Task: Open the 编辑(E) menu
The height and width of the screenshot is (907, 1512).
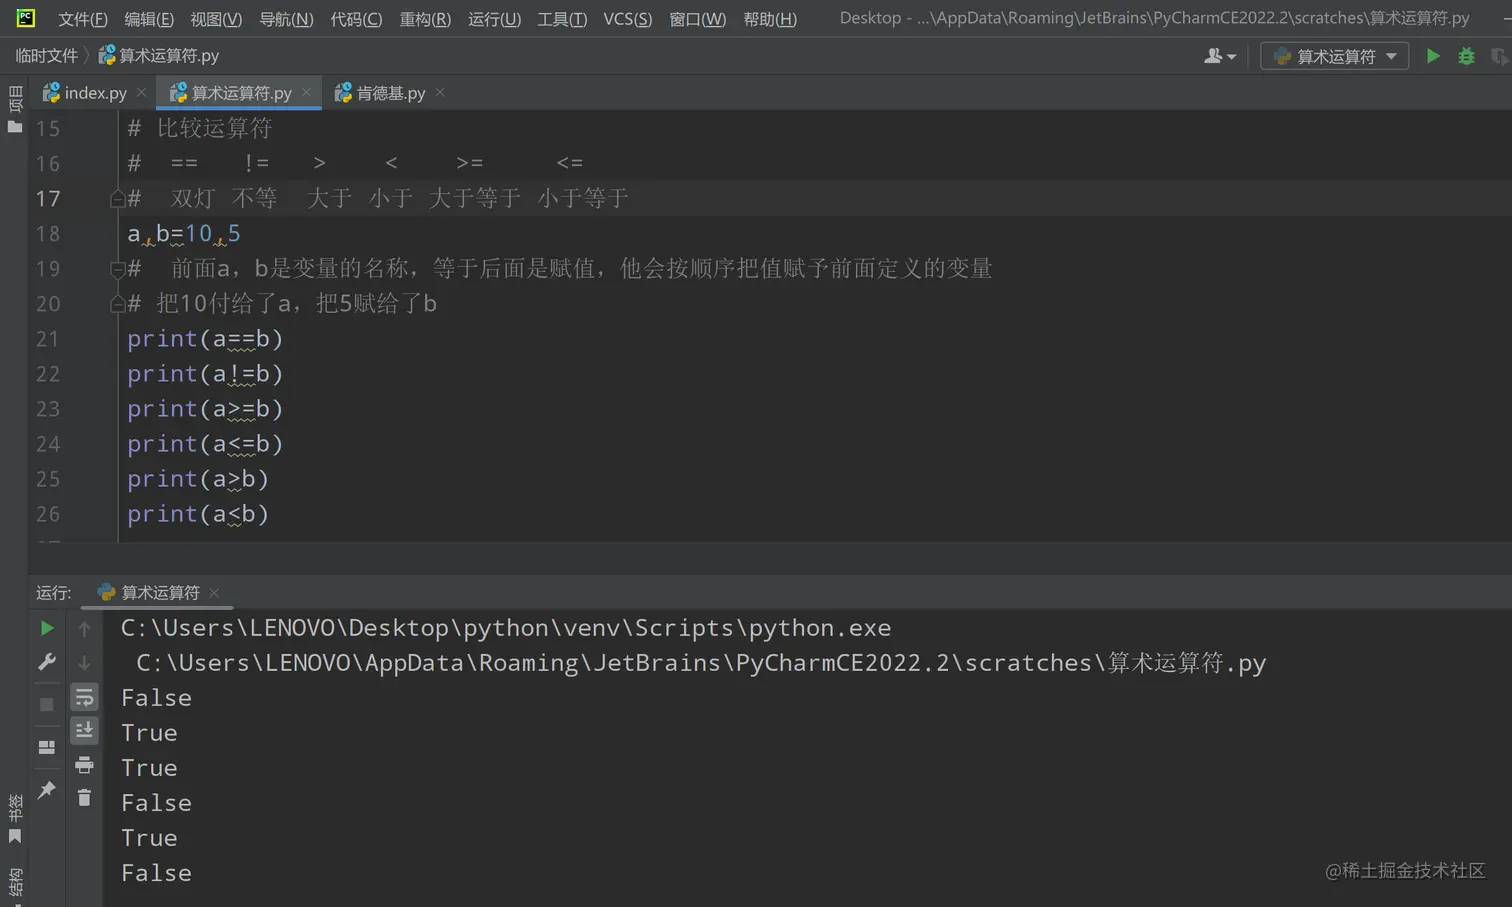Action: pos(149,19)
